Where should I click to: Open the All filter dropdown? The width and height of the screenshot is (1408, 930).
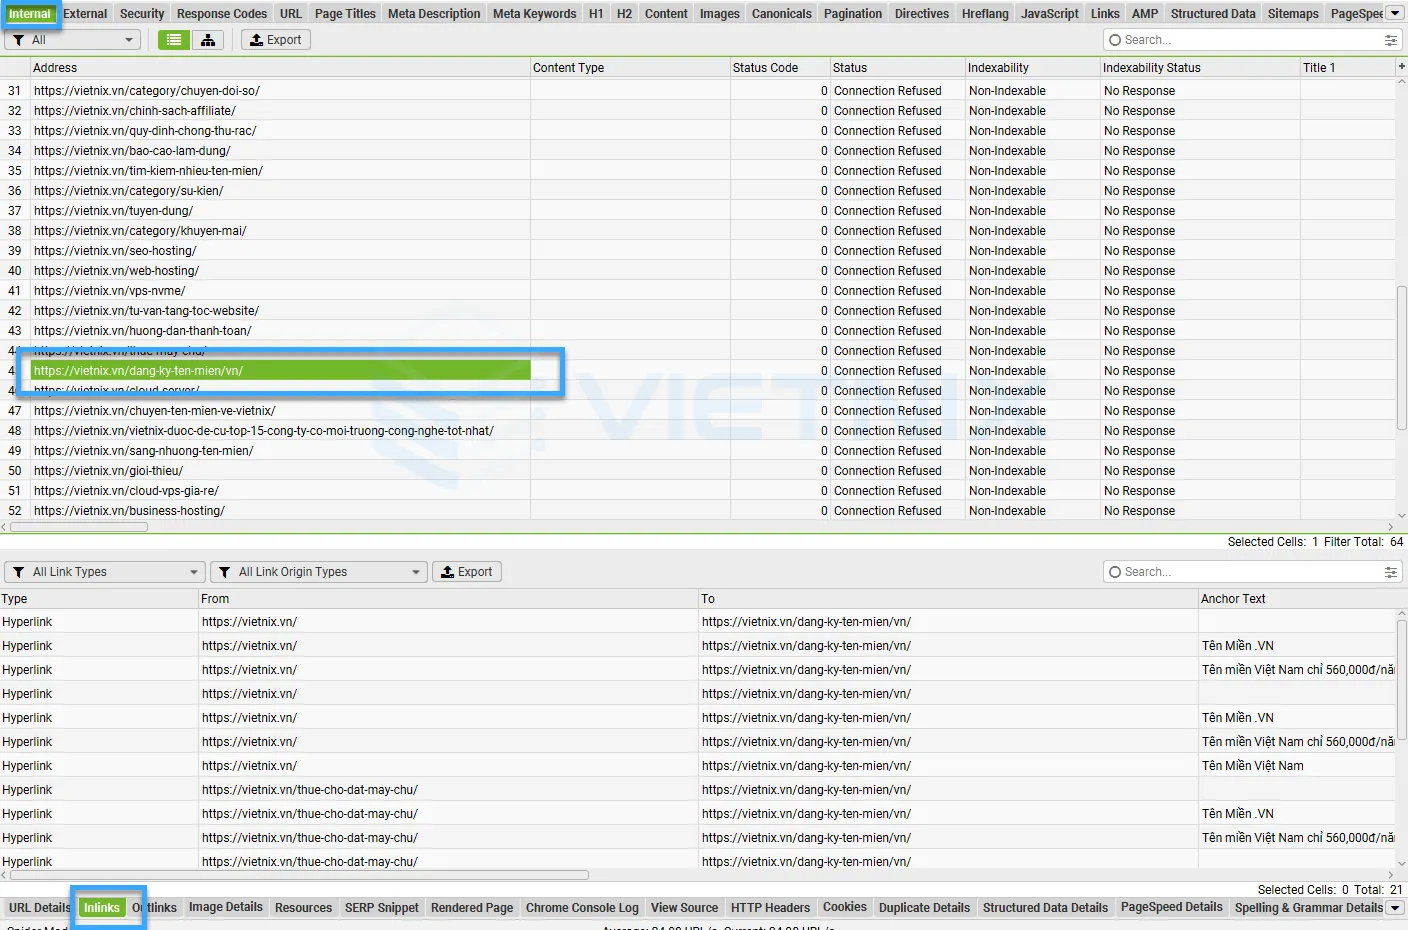tap(74, 40)
